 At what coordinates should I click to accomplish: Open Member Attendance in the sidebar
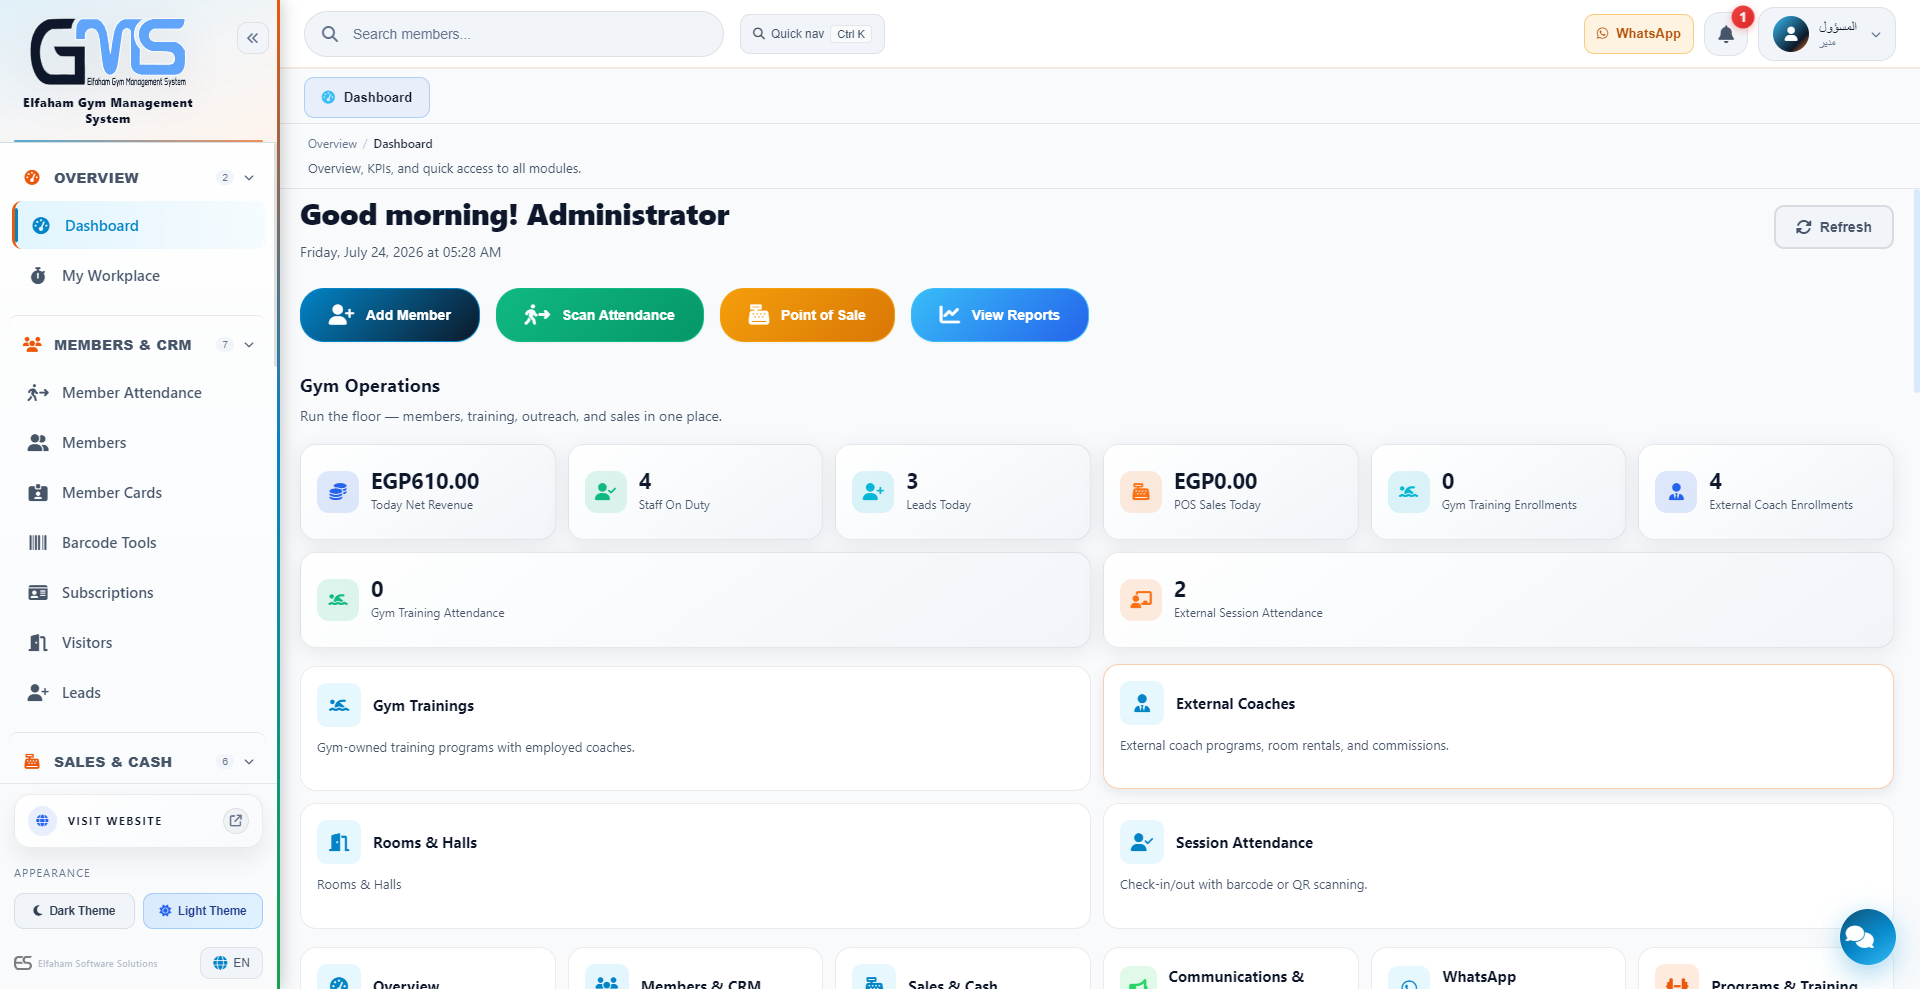(x=140, y=393)
